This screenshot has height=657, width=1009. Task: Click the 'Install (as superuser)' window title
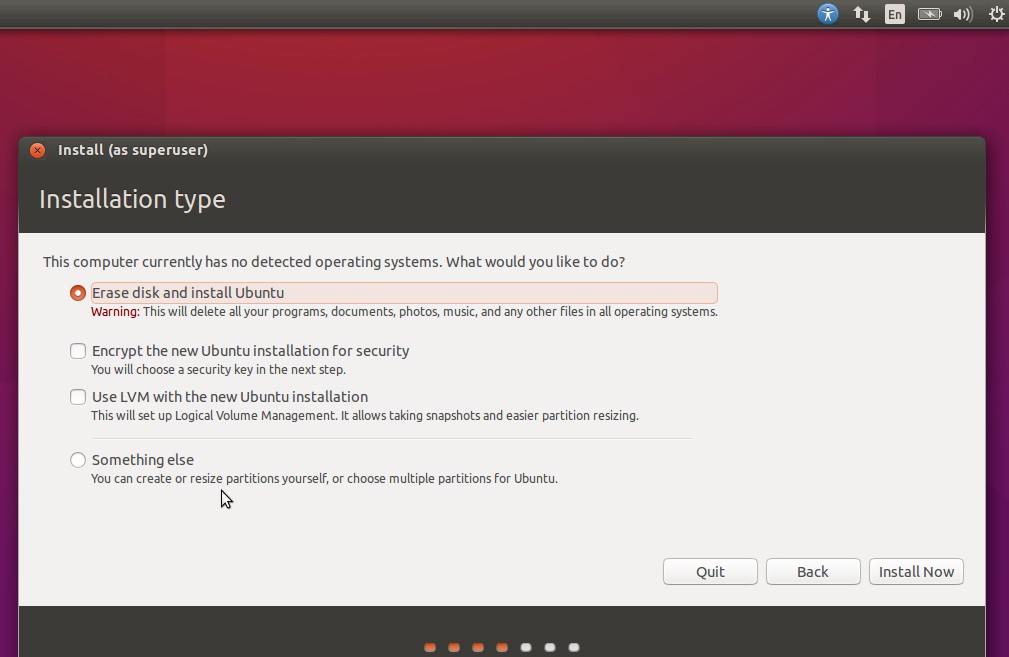pos(133,150)
